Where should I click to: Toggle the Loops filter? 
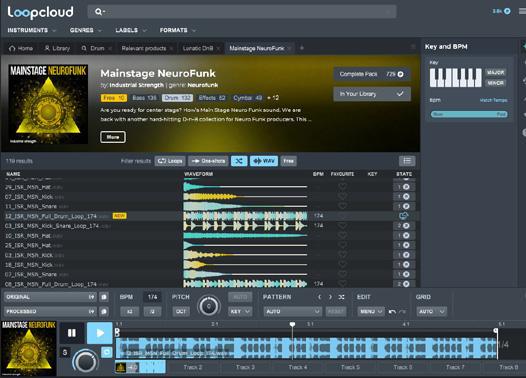coord(170,161)
